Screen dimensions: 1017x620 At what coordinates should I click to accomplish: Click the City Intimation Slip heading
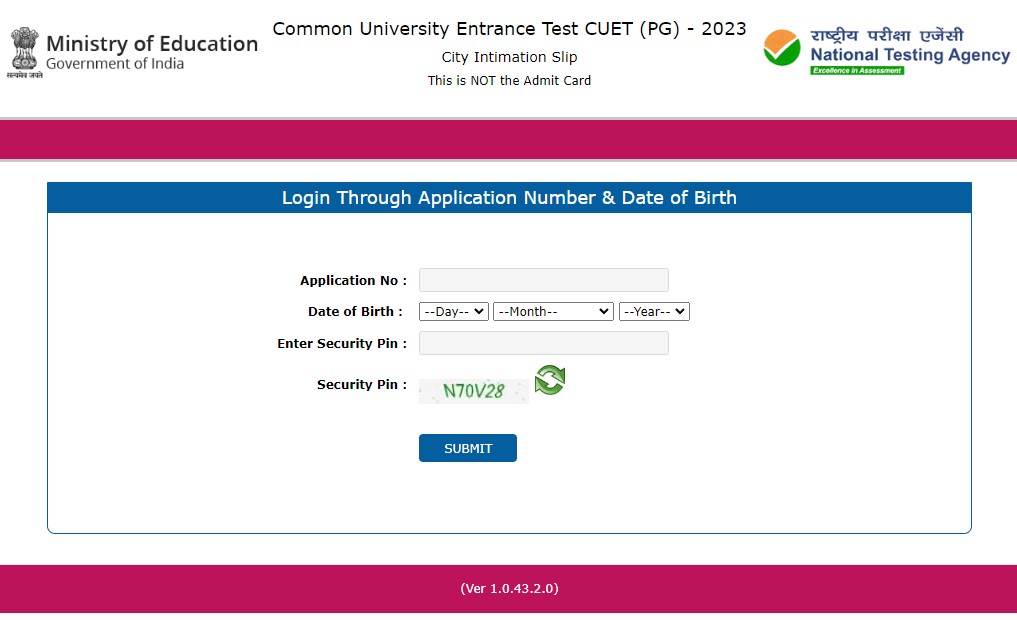click(x=509, y=57)
